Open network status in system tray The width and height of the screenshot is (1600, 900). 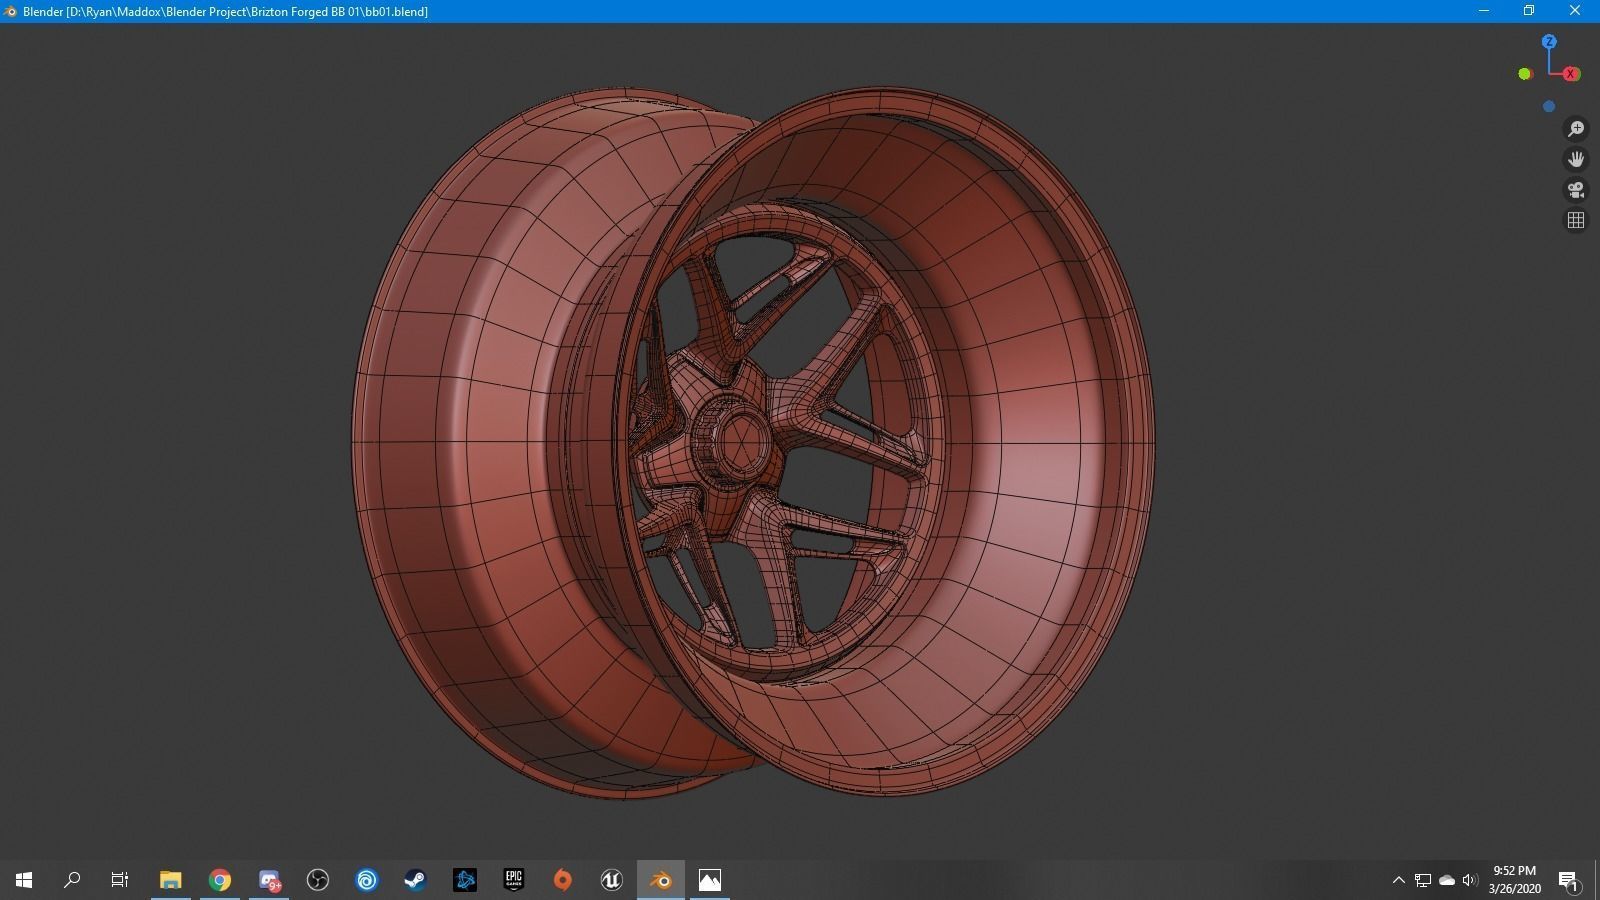coord(1423,880)
